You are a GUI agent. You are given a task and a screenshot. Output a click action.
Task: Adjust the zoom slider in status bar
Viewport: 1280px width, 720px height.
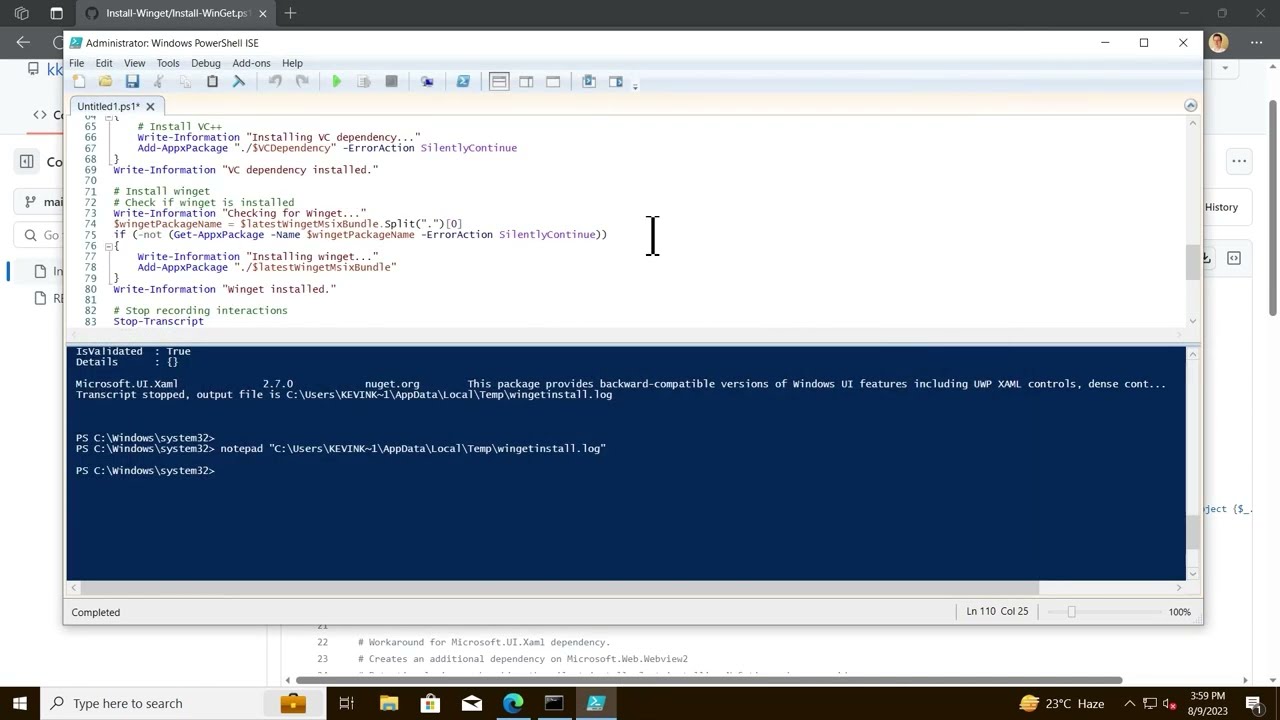[x=1071, y=611]
